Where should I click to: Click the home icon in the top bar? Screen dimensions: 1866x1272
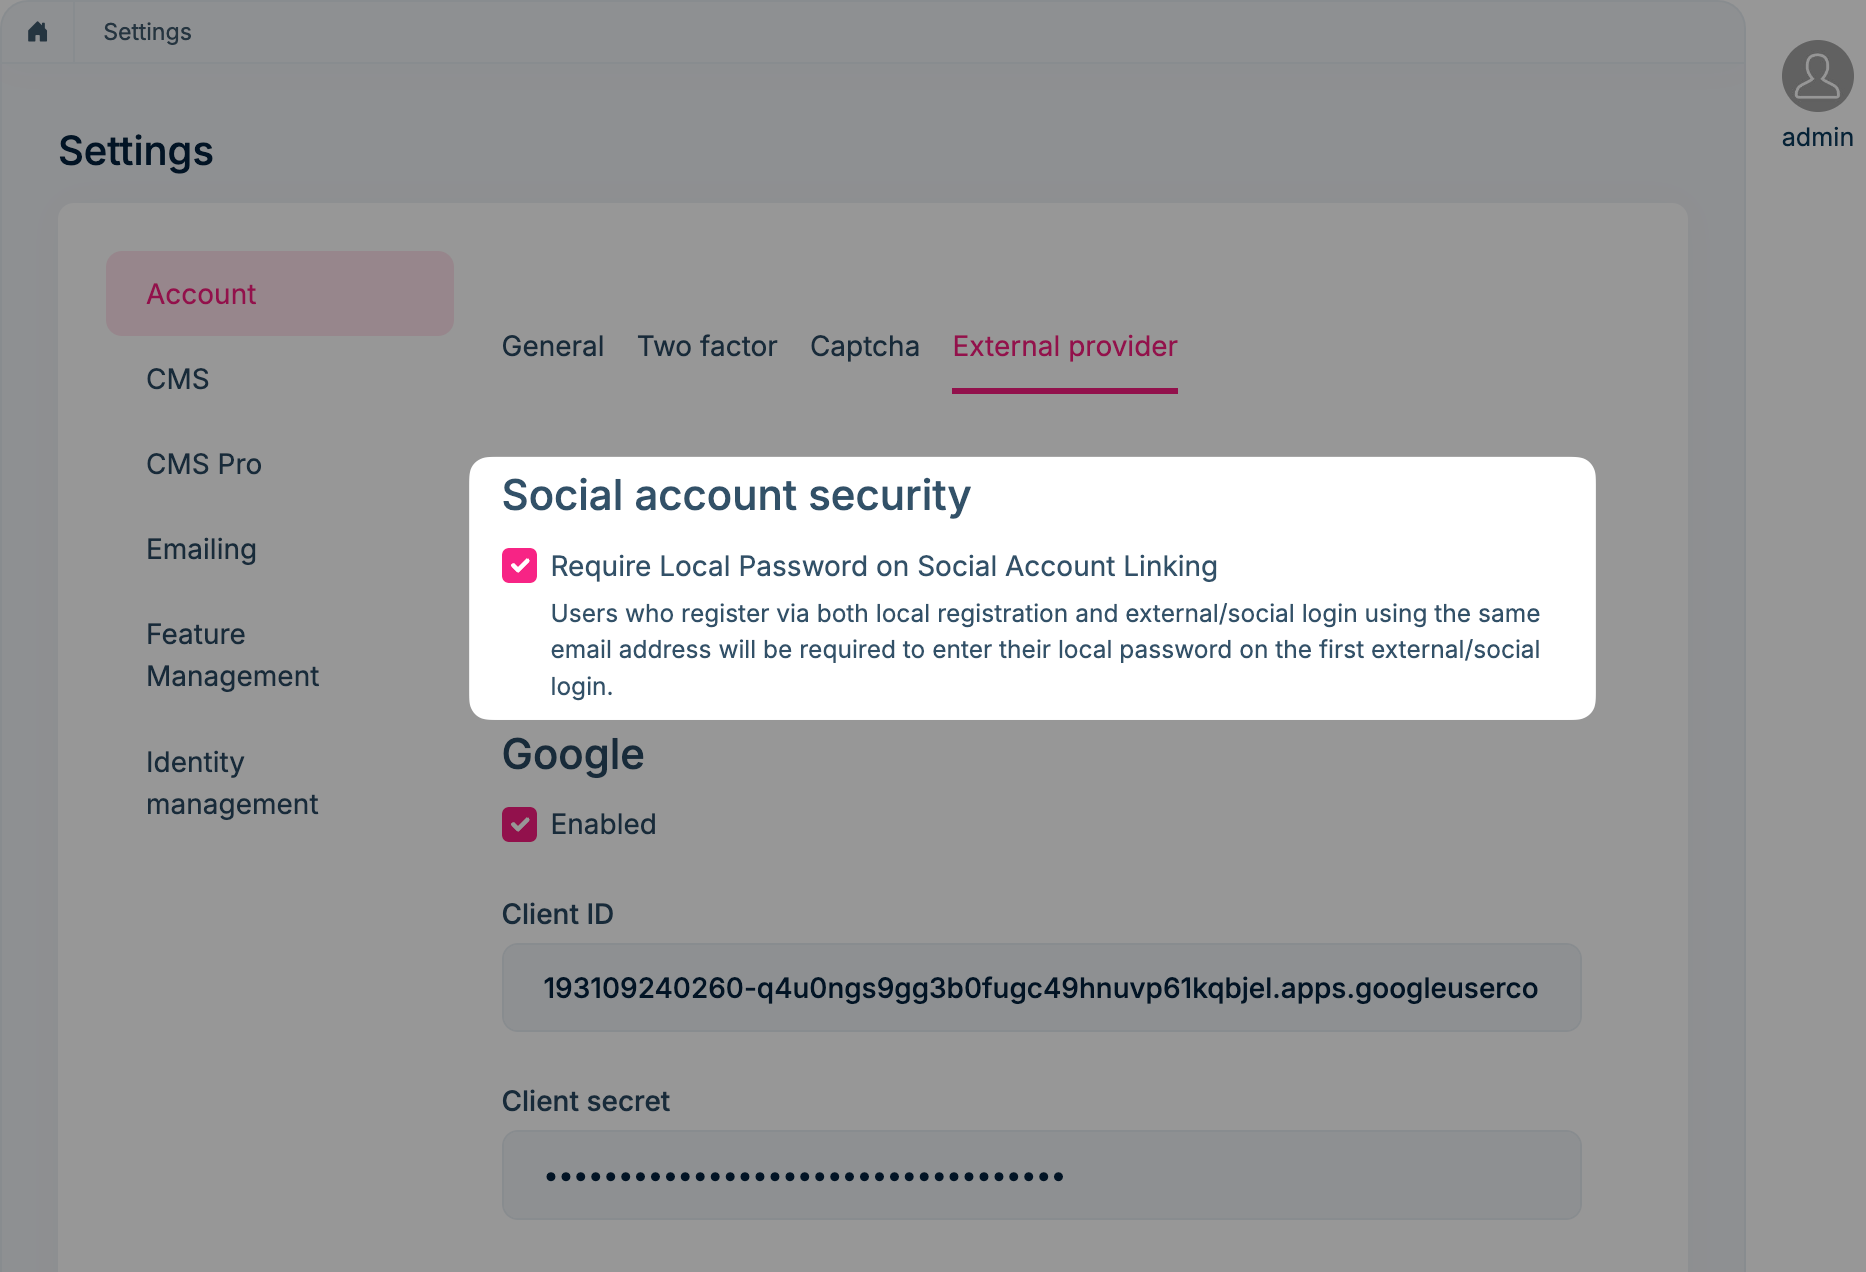pos(37,31)
